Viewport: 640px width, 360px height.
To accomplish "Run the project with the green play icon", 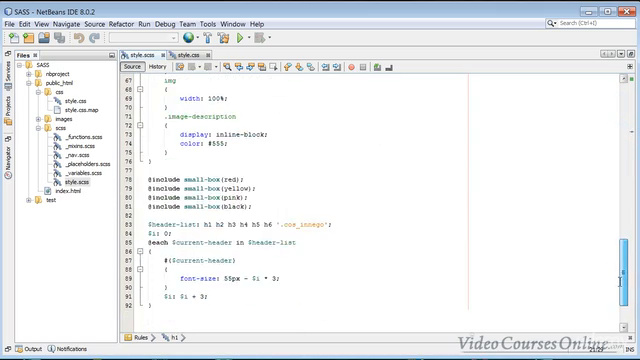I will pyautogui.click(x=240, y=38).
